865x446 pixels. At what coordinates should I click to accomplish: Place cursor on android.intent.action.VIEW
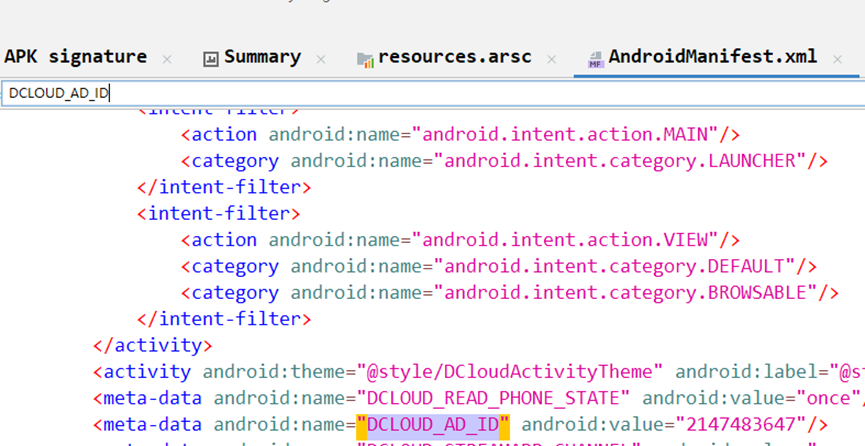566,240
